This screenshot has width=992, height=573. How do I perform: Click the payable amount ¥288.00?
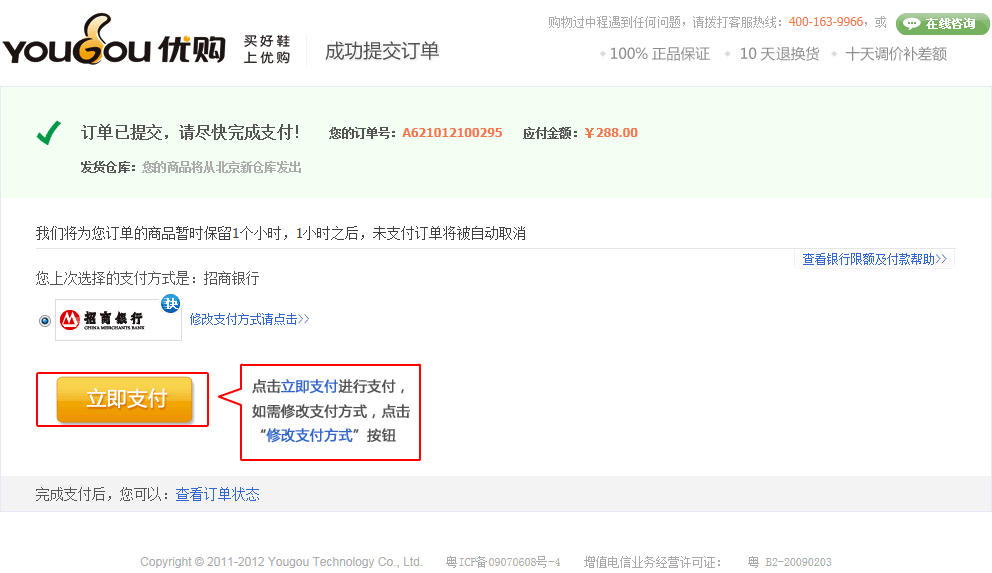coord(611,133)
